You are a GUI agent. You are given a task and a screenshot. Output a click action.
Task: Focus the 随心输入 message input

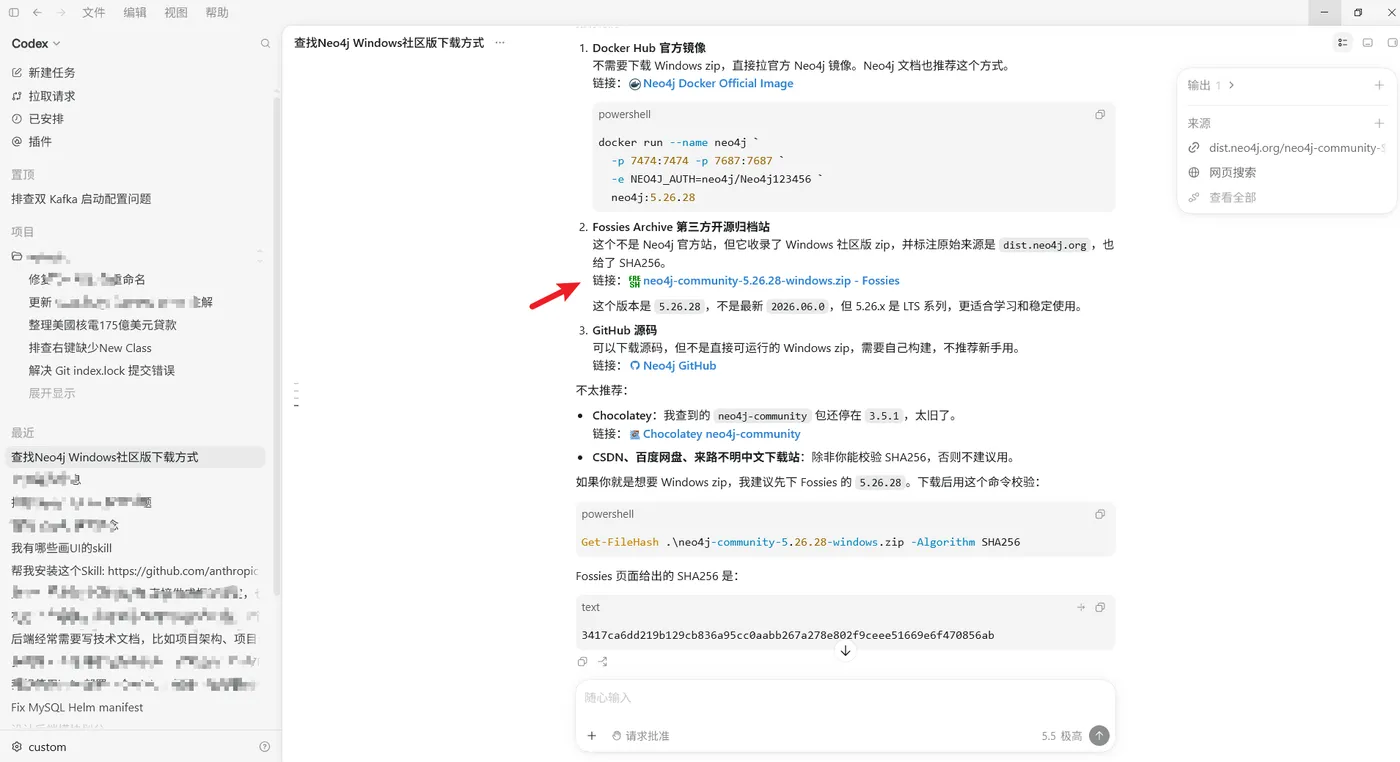point(845,698)
